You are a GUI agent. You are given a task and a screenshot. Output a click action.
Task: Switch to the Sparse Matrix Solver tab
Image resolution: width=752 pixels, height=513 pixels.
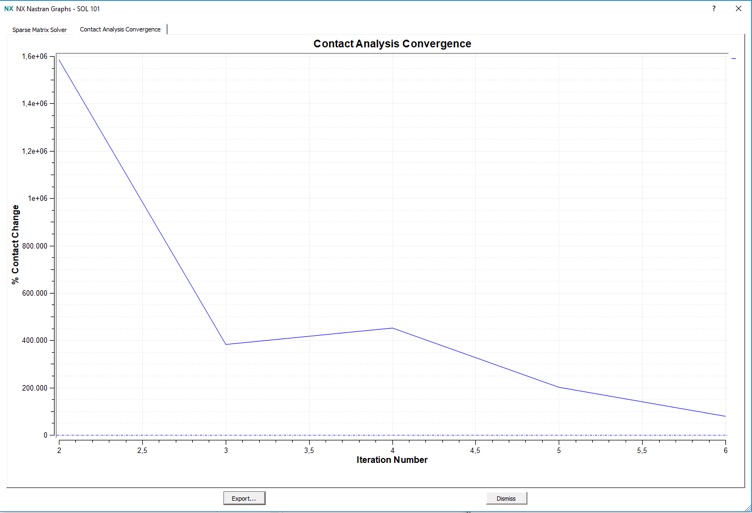point(40,30)
